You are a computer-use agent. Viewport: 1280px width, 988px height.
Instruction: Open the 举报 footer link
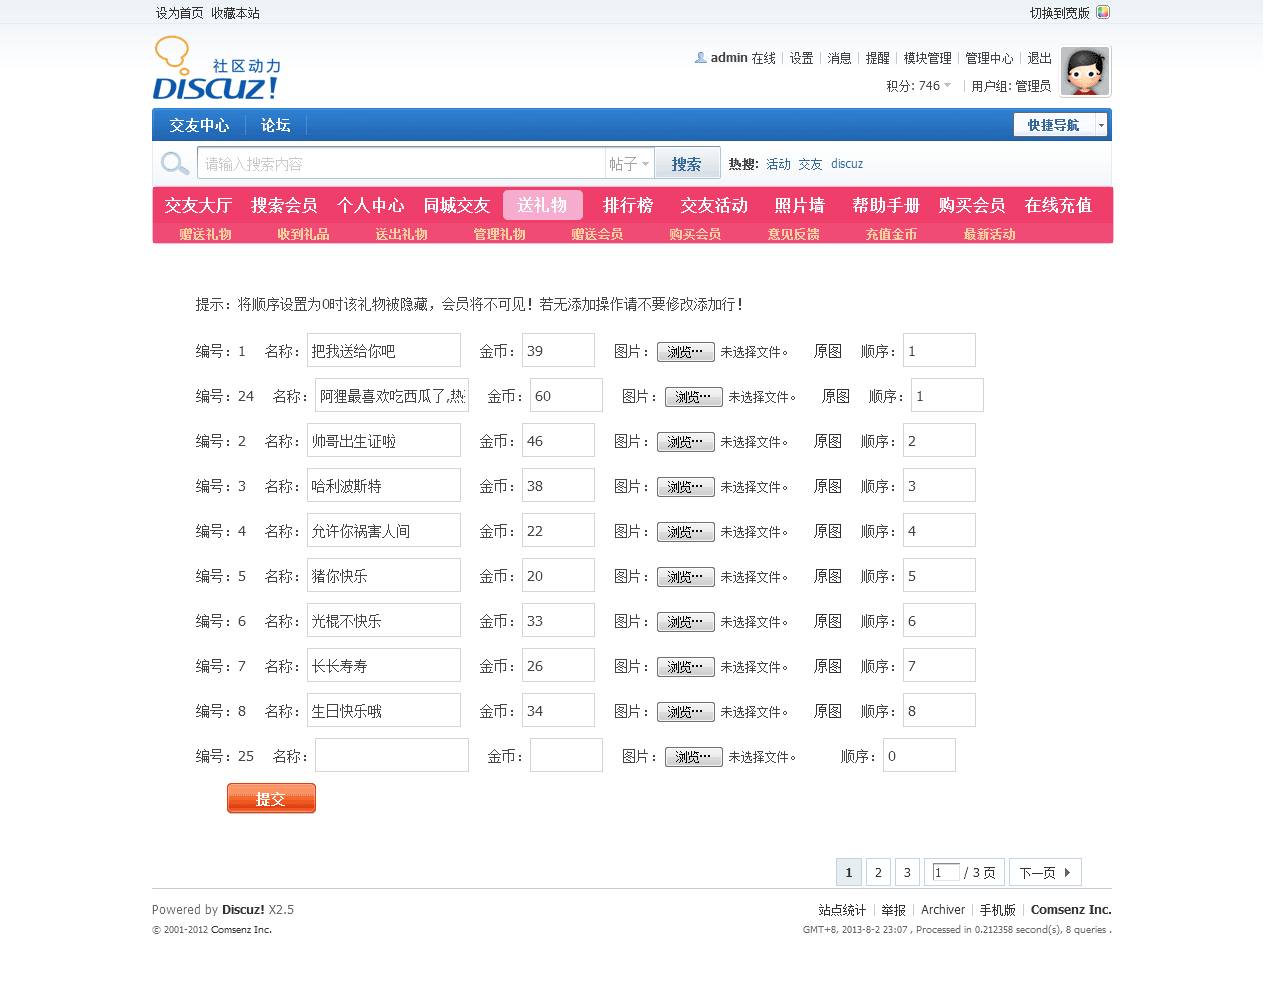tap(893, 910)
